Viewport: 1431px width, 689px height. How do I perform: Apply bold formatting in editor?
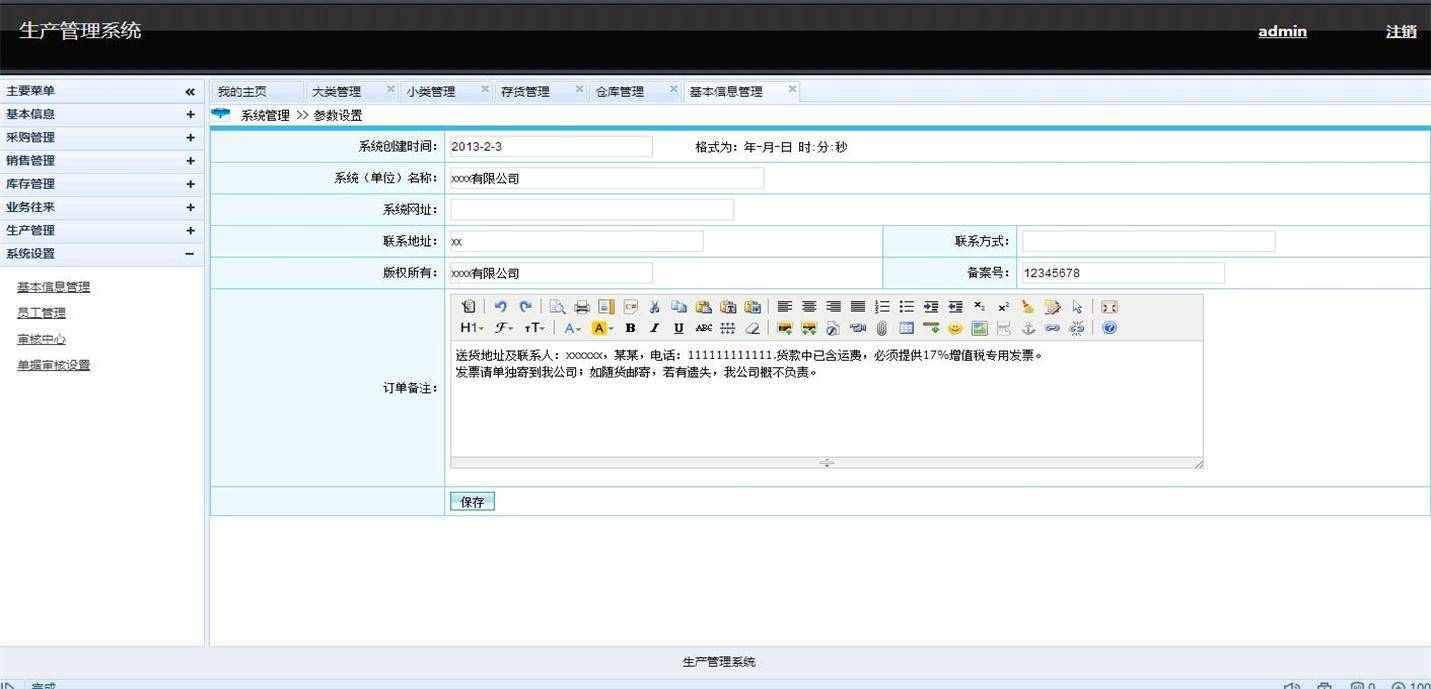point(630,328)
